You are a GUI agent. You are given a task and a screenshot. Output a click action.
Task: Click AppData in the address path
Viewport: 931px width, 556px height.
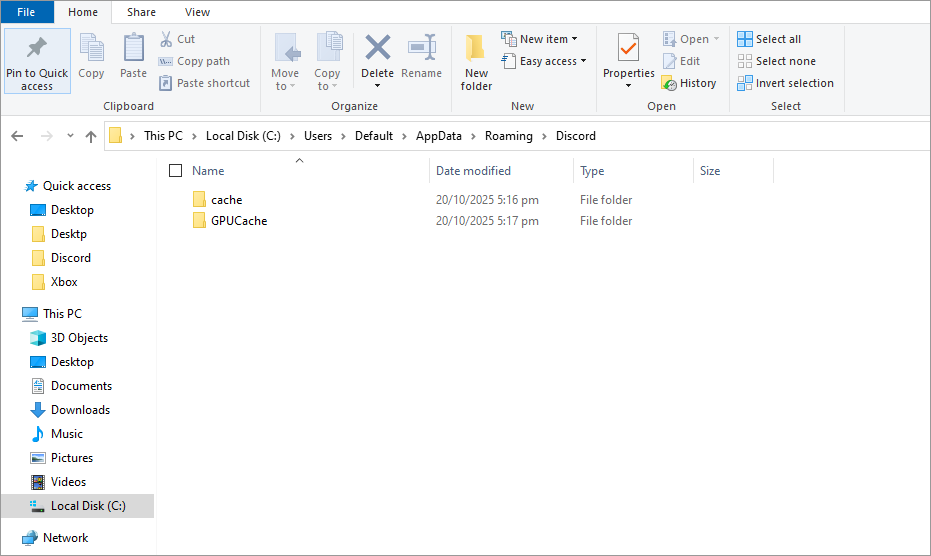pos(439,136)
